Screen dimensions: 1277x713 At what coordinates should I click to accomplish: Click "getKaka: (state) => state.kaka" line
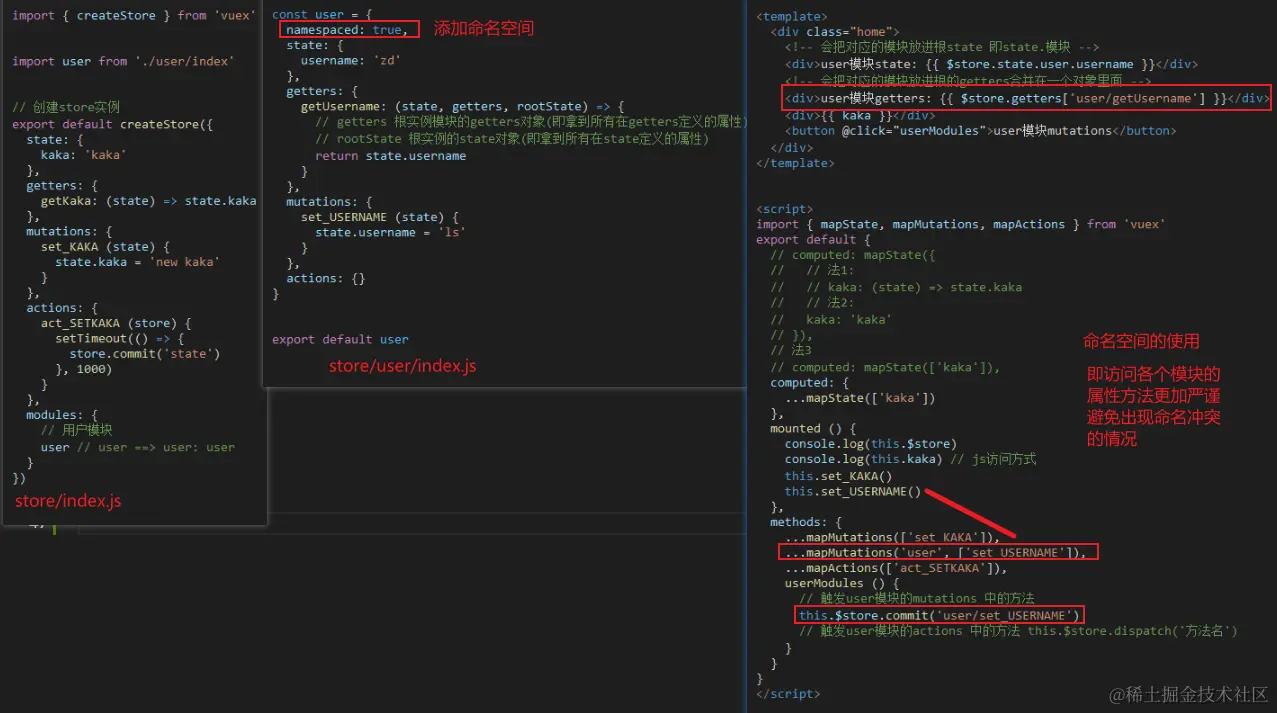pyautogui.click(x=148, y=201)
